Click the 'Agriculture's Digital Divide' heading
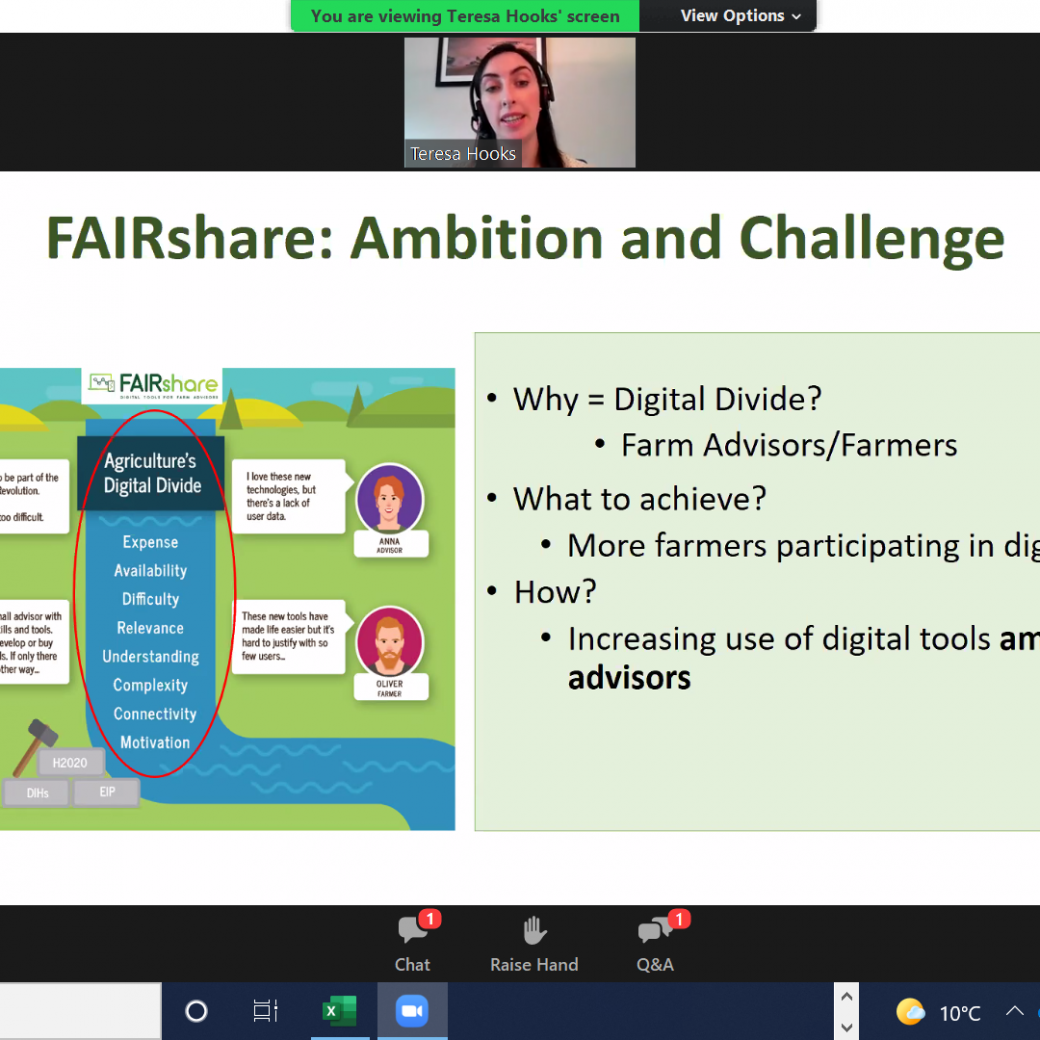Screen dimensions: 1040x1040 point(152,474)
